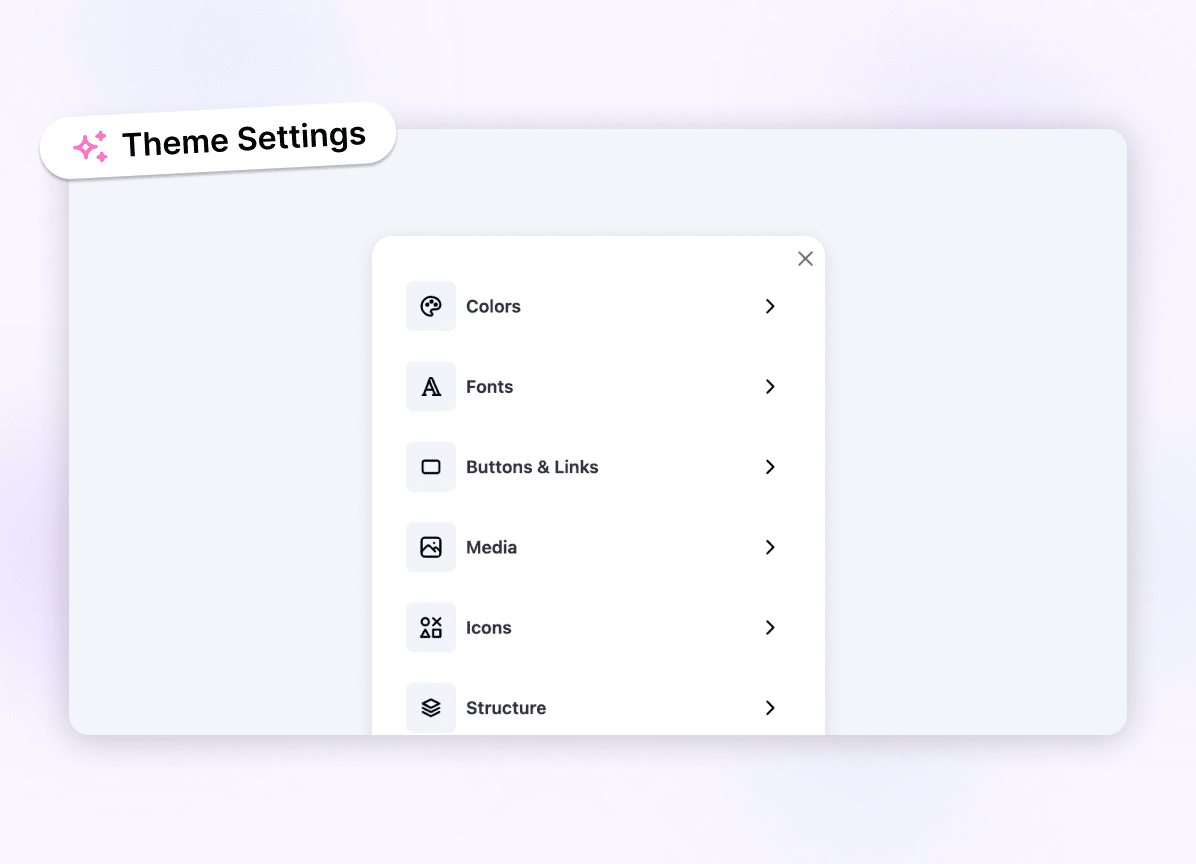The width and height of the screenshot is (1196, 864).
Task: Open Buttons & Links via its chevron
Action: coord(770,467)
